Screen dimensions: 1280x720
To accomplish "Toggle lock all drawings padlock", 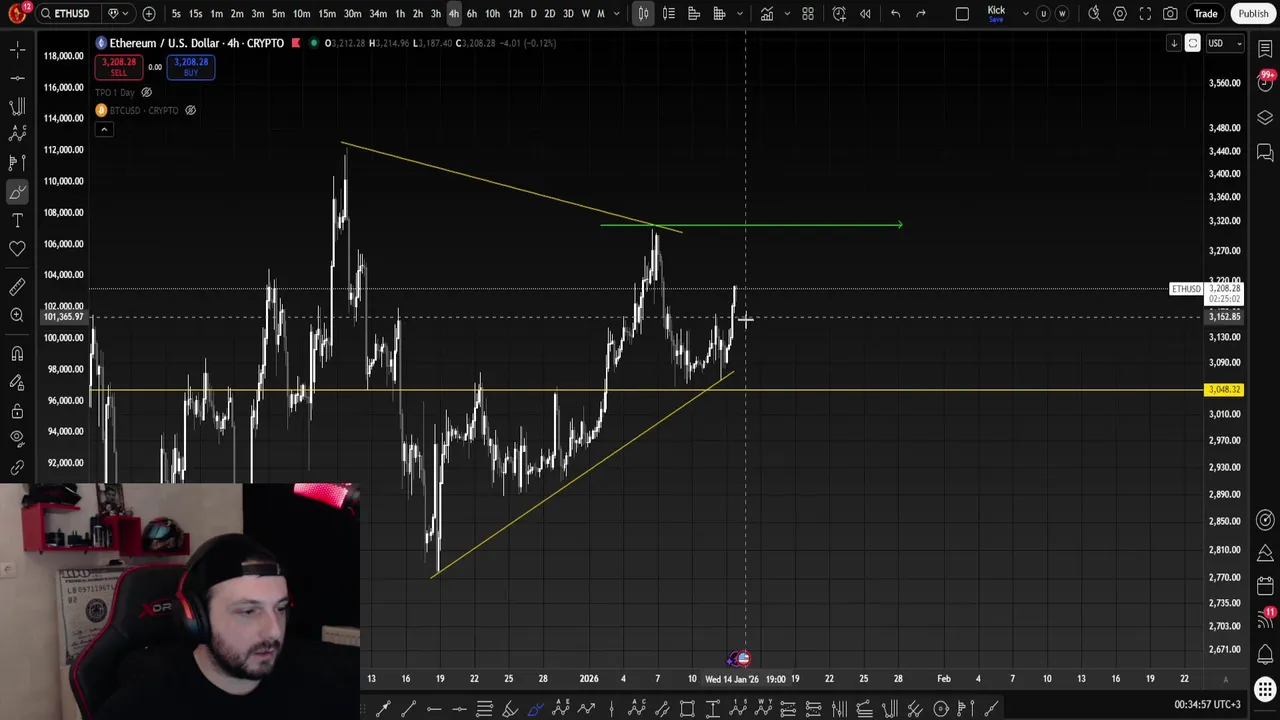I will (17, 411).
